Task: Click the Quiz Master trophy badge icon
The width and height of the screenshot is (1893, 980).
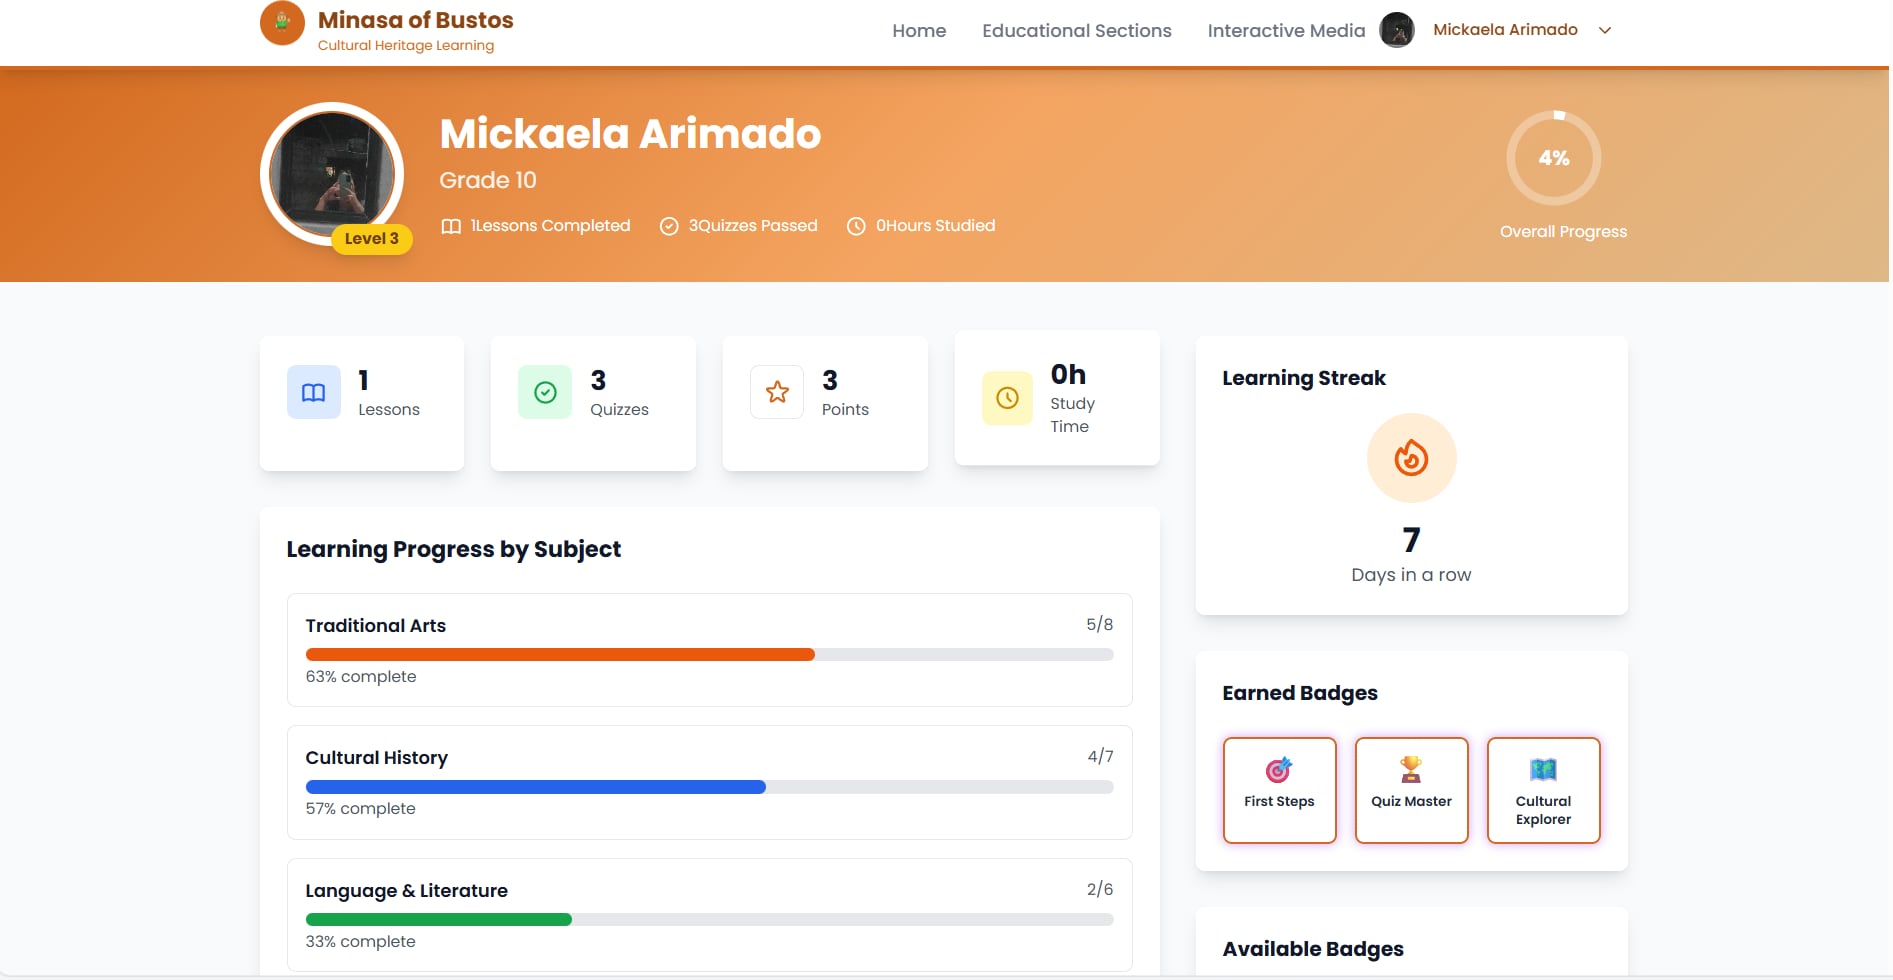Action: pyautogui.click(x=1411, y=770)
